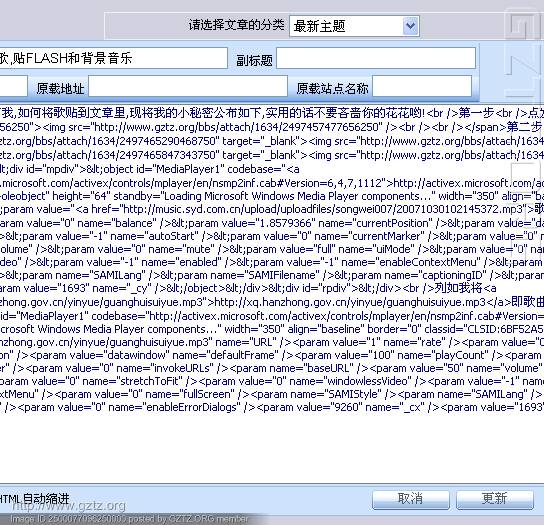Click the 更新 update button
The image size is (544, 525).
[495, 499]
